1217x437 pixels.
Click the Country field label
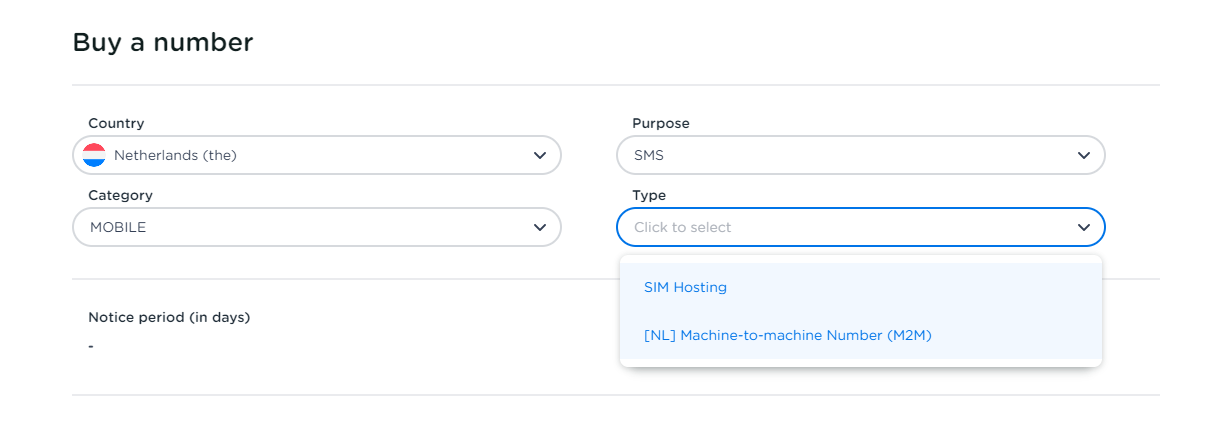click(116, 123)
